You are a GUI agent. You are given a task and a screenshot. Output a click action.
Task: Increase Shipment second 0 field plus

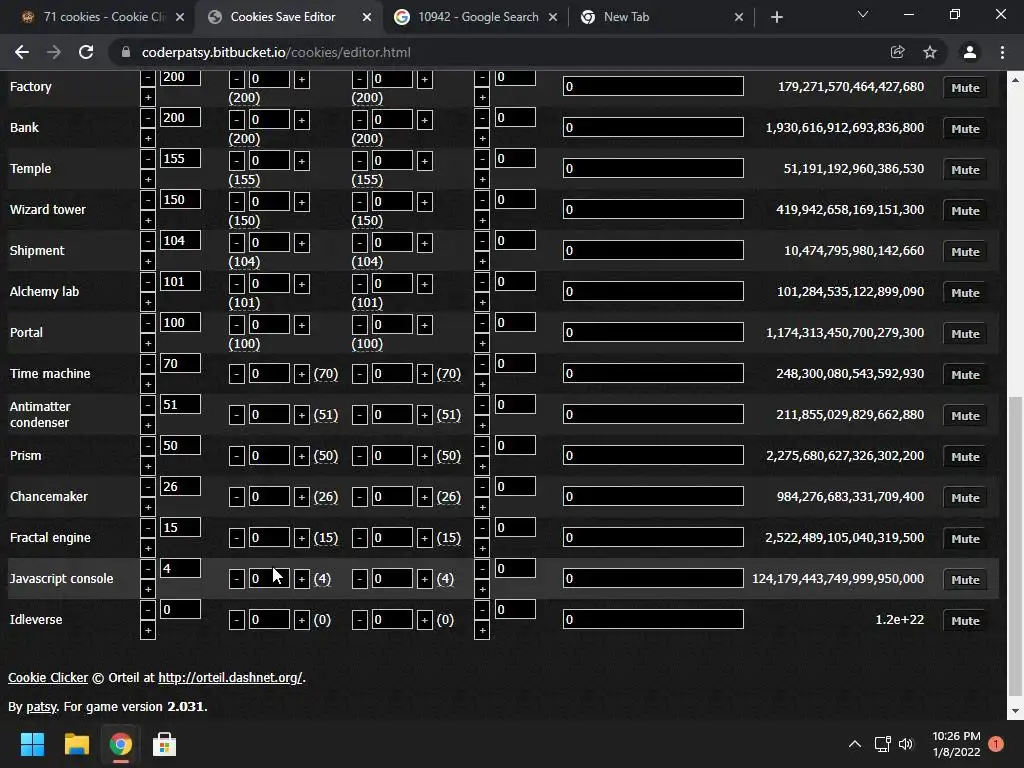pyautogui.click(x=424, y=243)
